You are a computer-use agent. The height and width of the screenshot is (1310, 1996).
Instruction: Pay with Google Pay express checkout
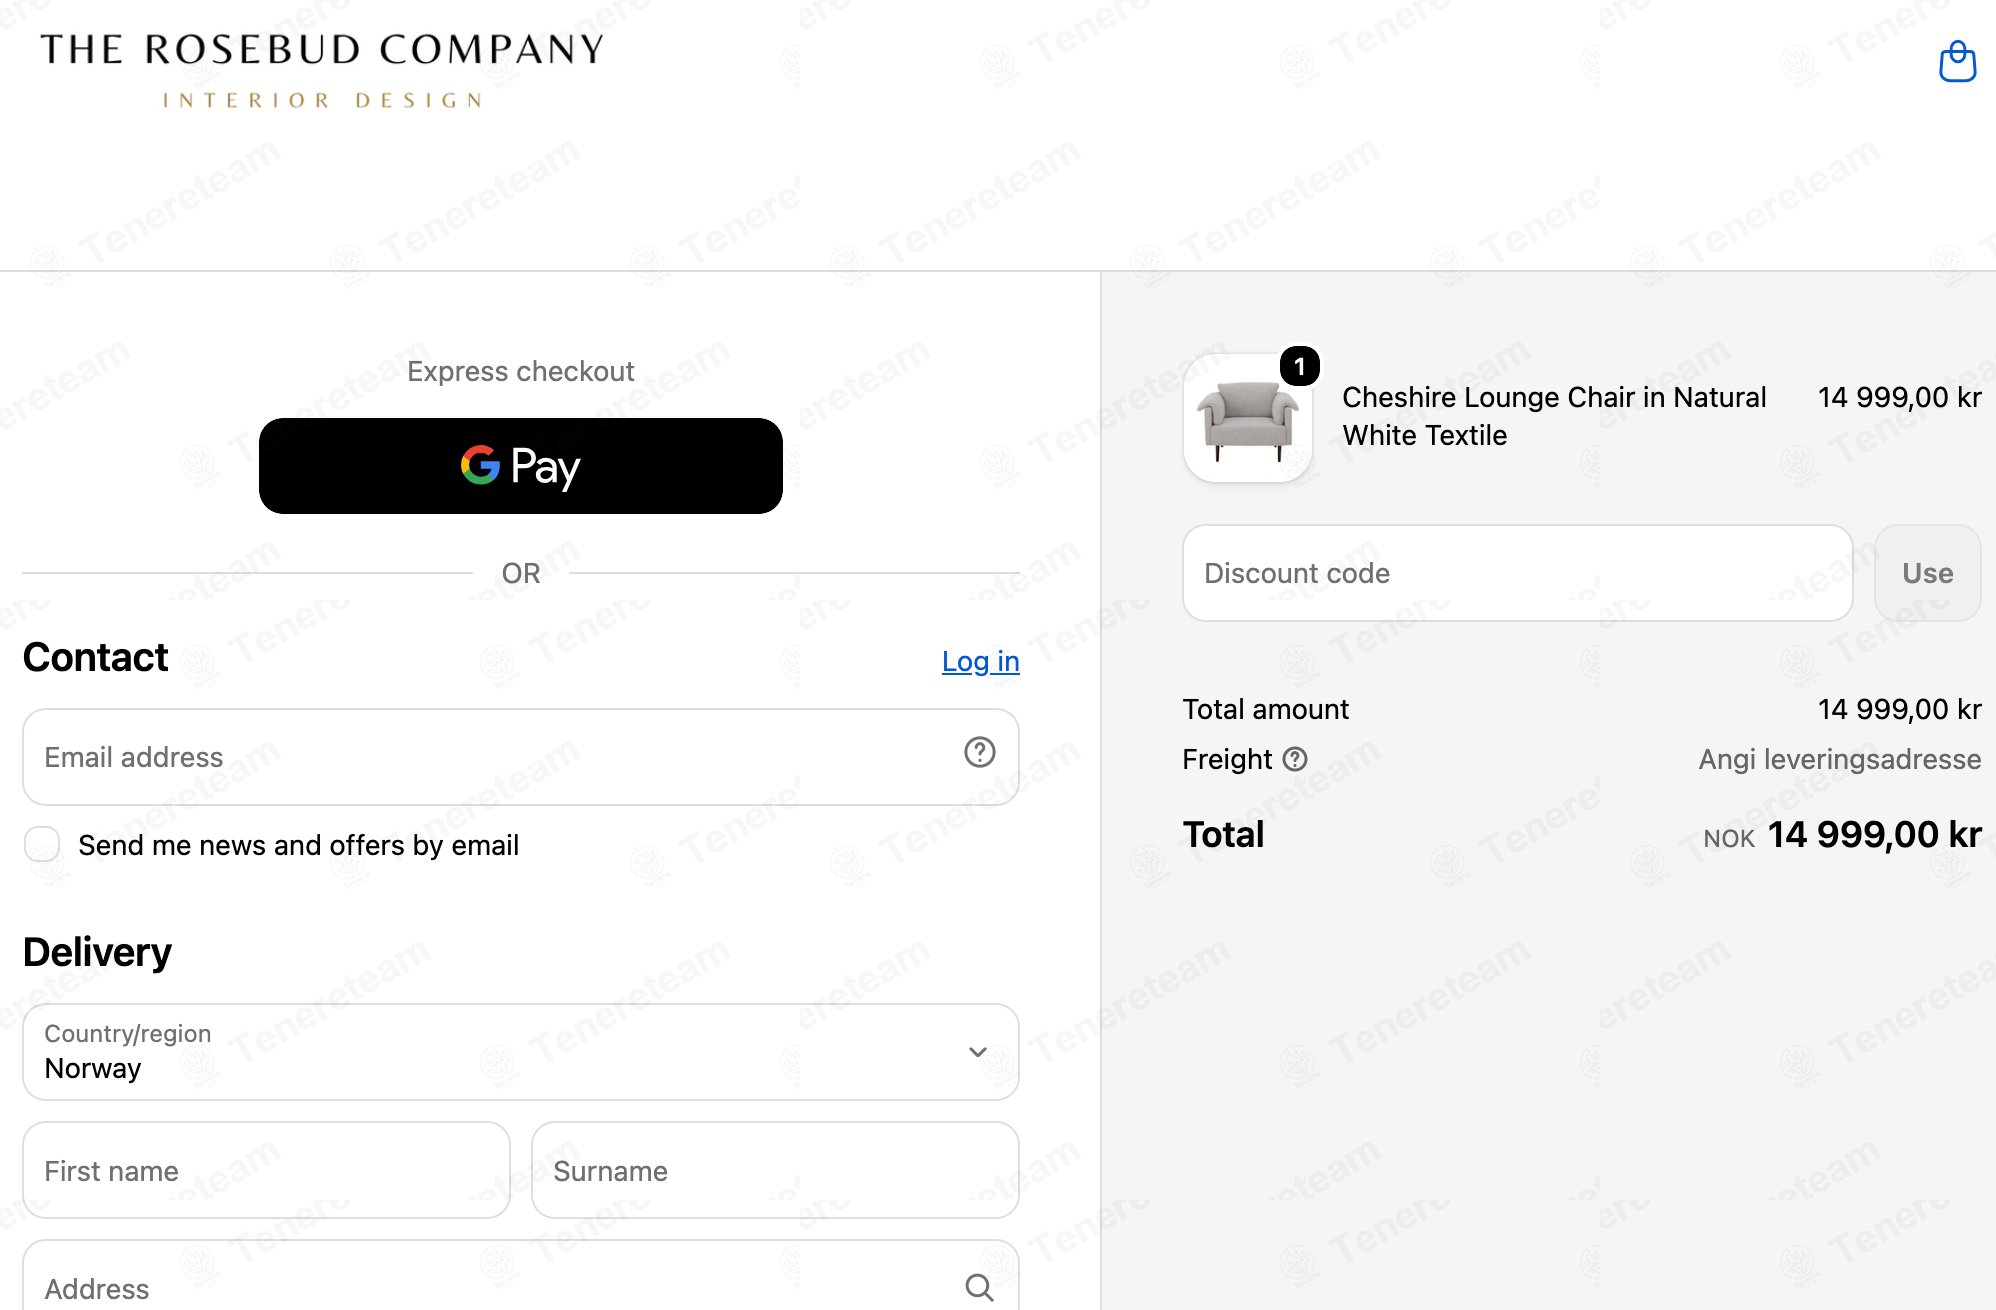[x=521, y=466]
